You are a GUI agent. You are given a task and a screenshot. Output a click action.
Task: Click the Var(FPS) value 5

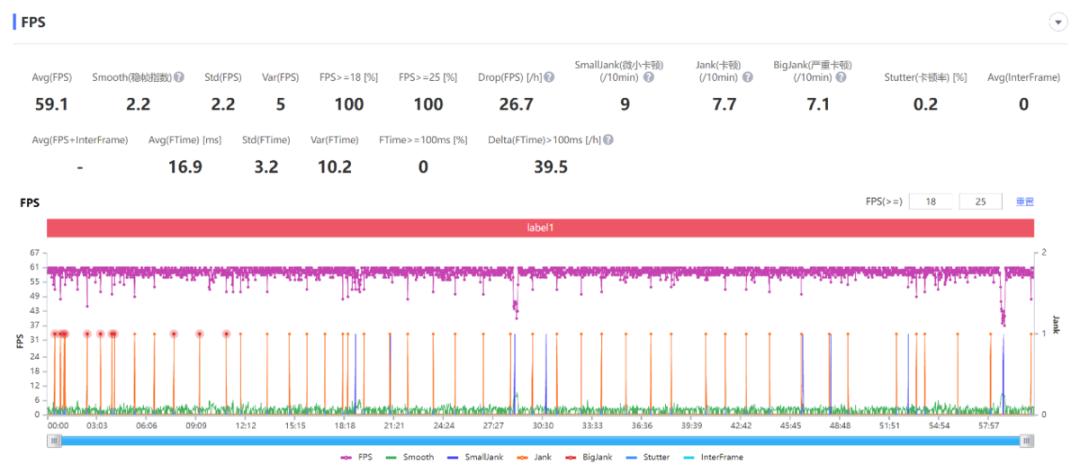tap(280, 104)
